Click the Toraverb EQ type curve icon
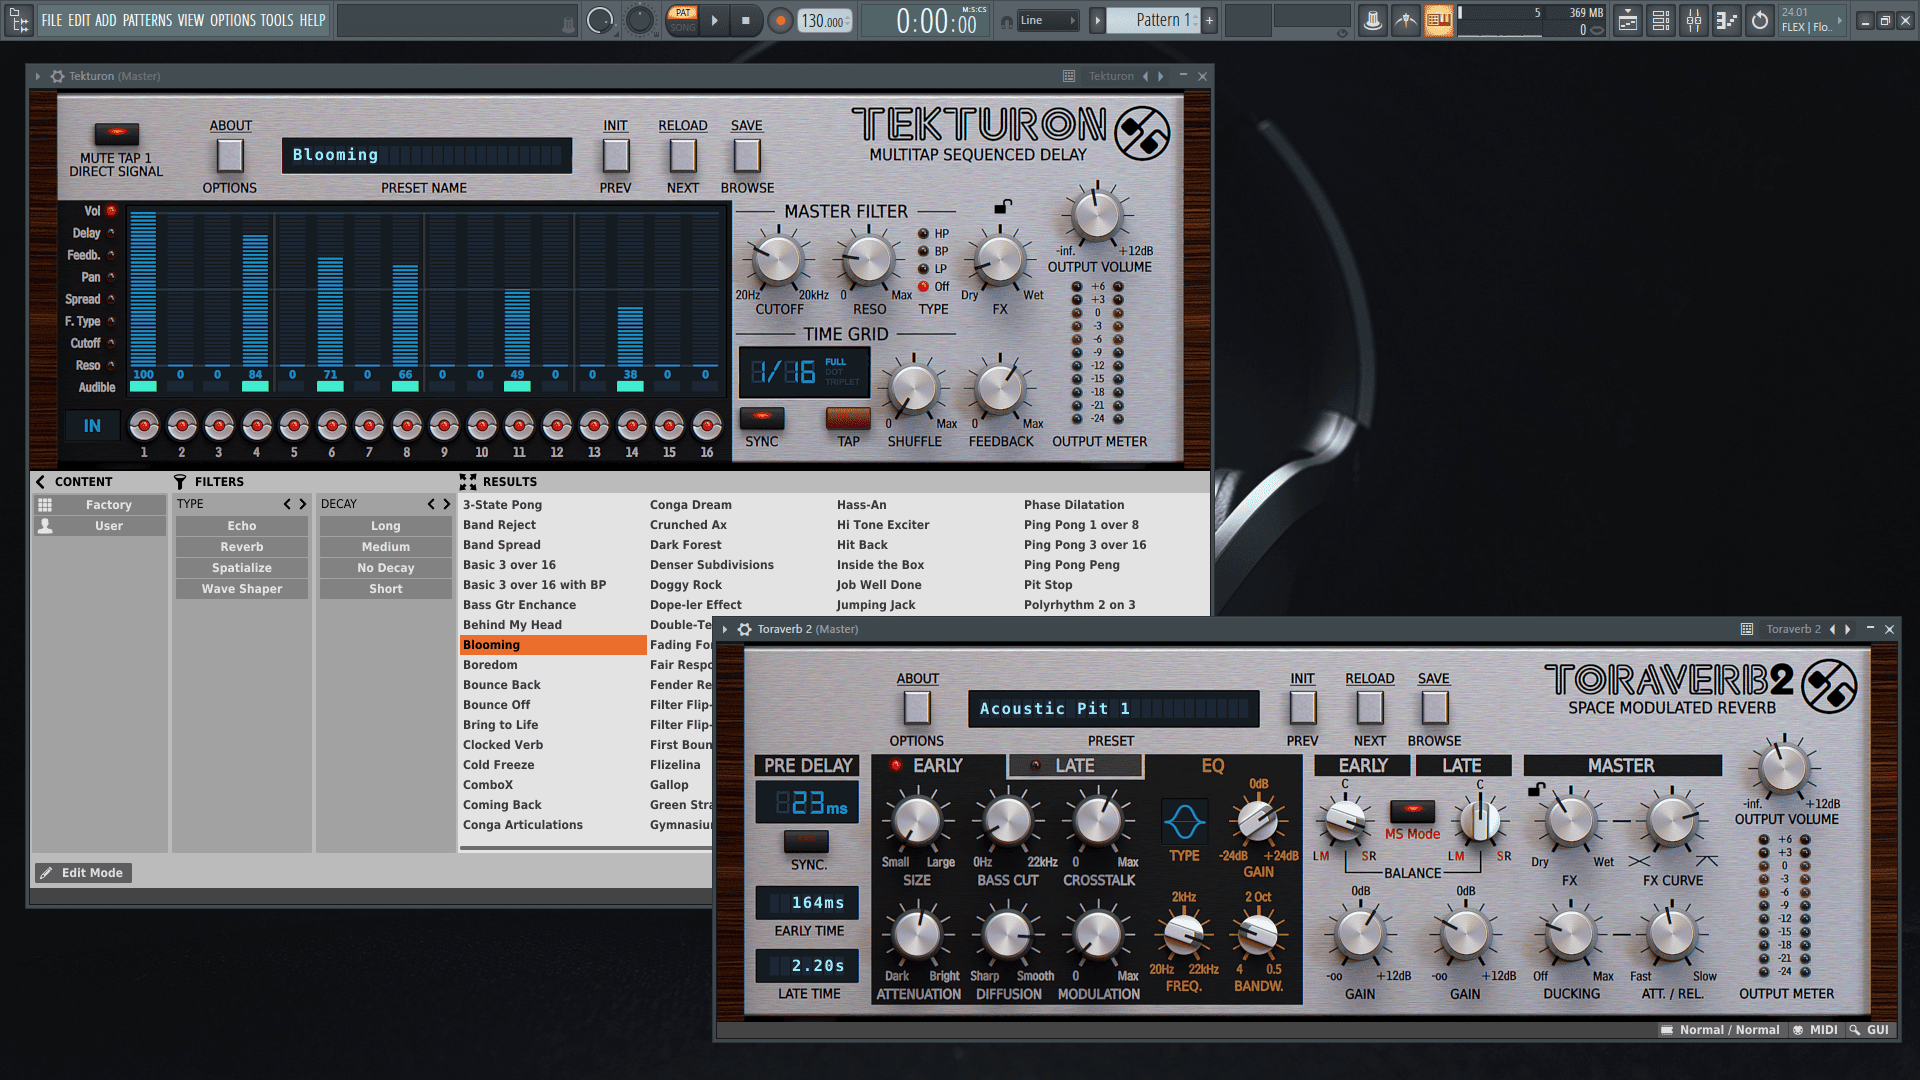The image size is (1920, 1080). [x=1184, y=822]
